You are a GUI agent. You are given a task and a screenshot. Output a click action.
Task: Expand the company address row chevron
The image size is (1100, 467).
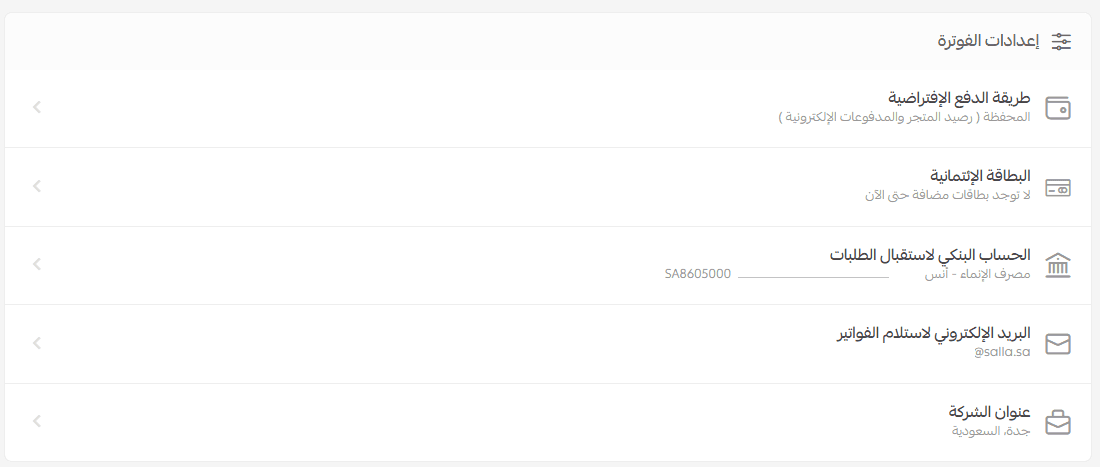(37, 421)
